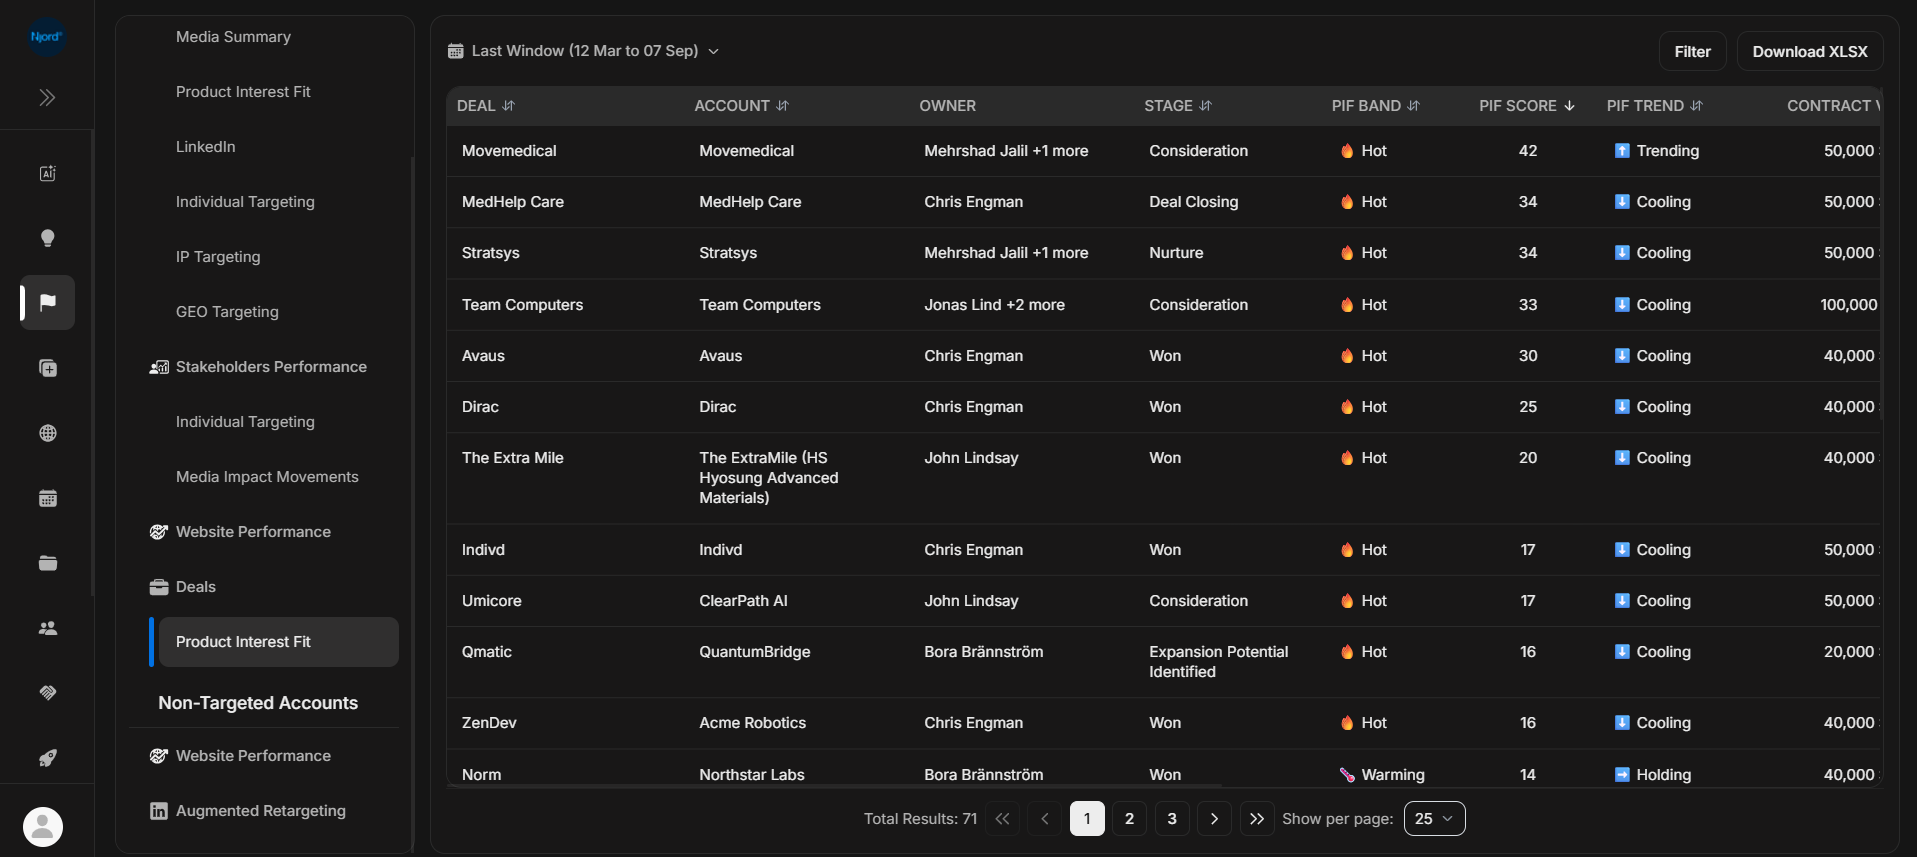The width and height of the screenshot is (1917, 857).
Task: Open the AI assistant icon
Action: point(47,173)
